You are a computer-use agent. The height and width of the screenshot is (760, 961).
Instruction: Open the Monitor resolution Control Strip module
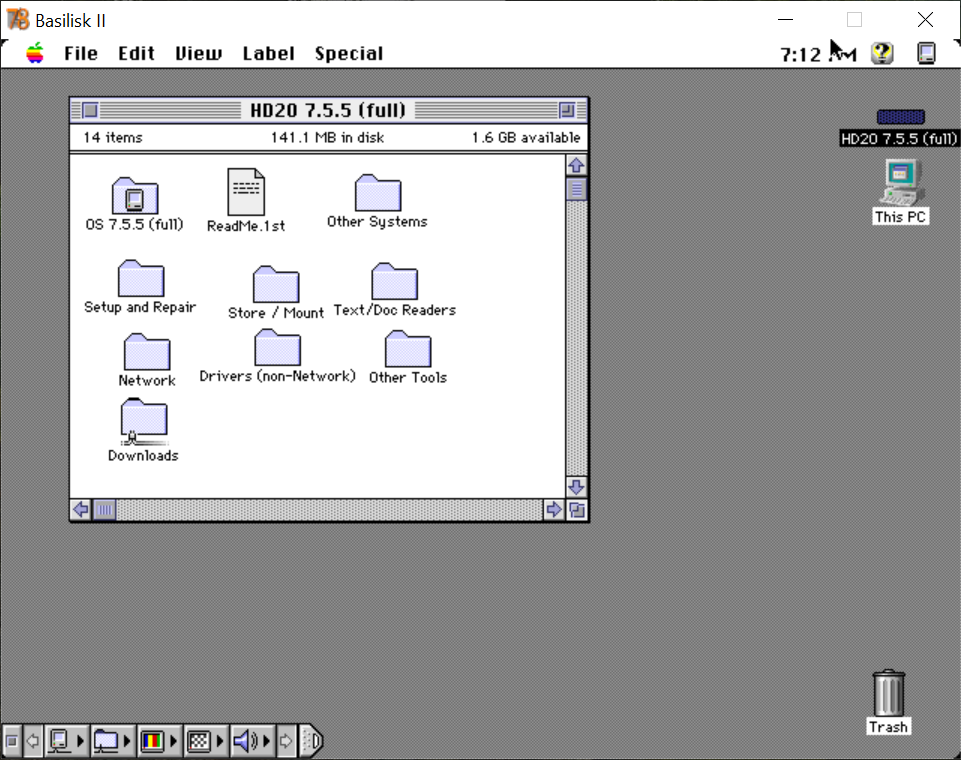[205, 741]
